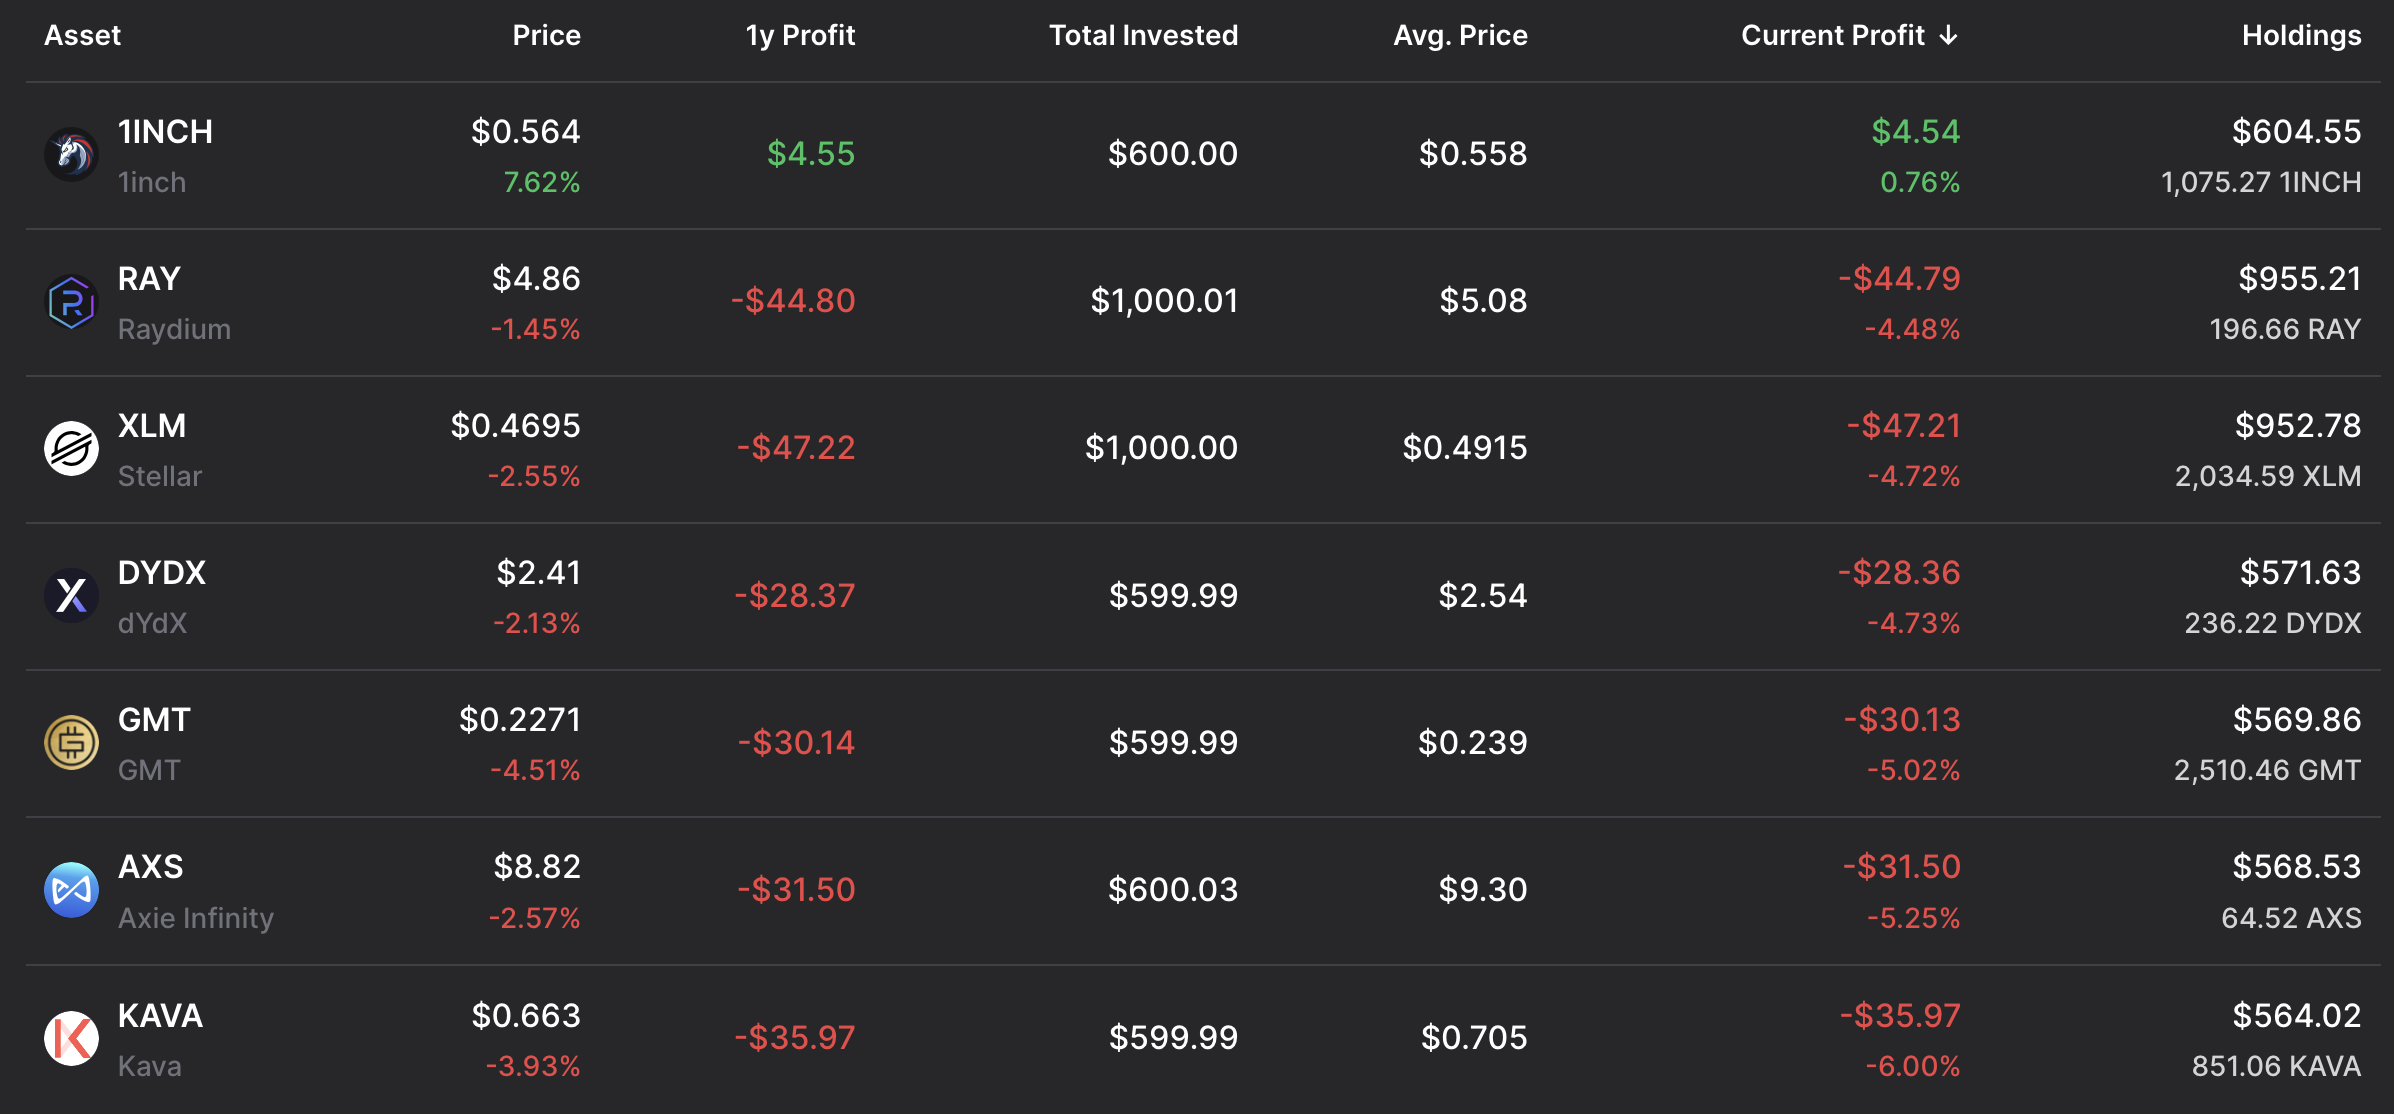Screen dimensions: 2394x1114
Task: Click the Kava K logo icon
Action: [72, 1038]
